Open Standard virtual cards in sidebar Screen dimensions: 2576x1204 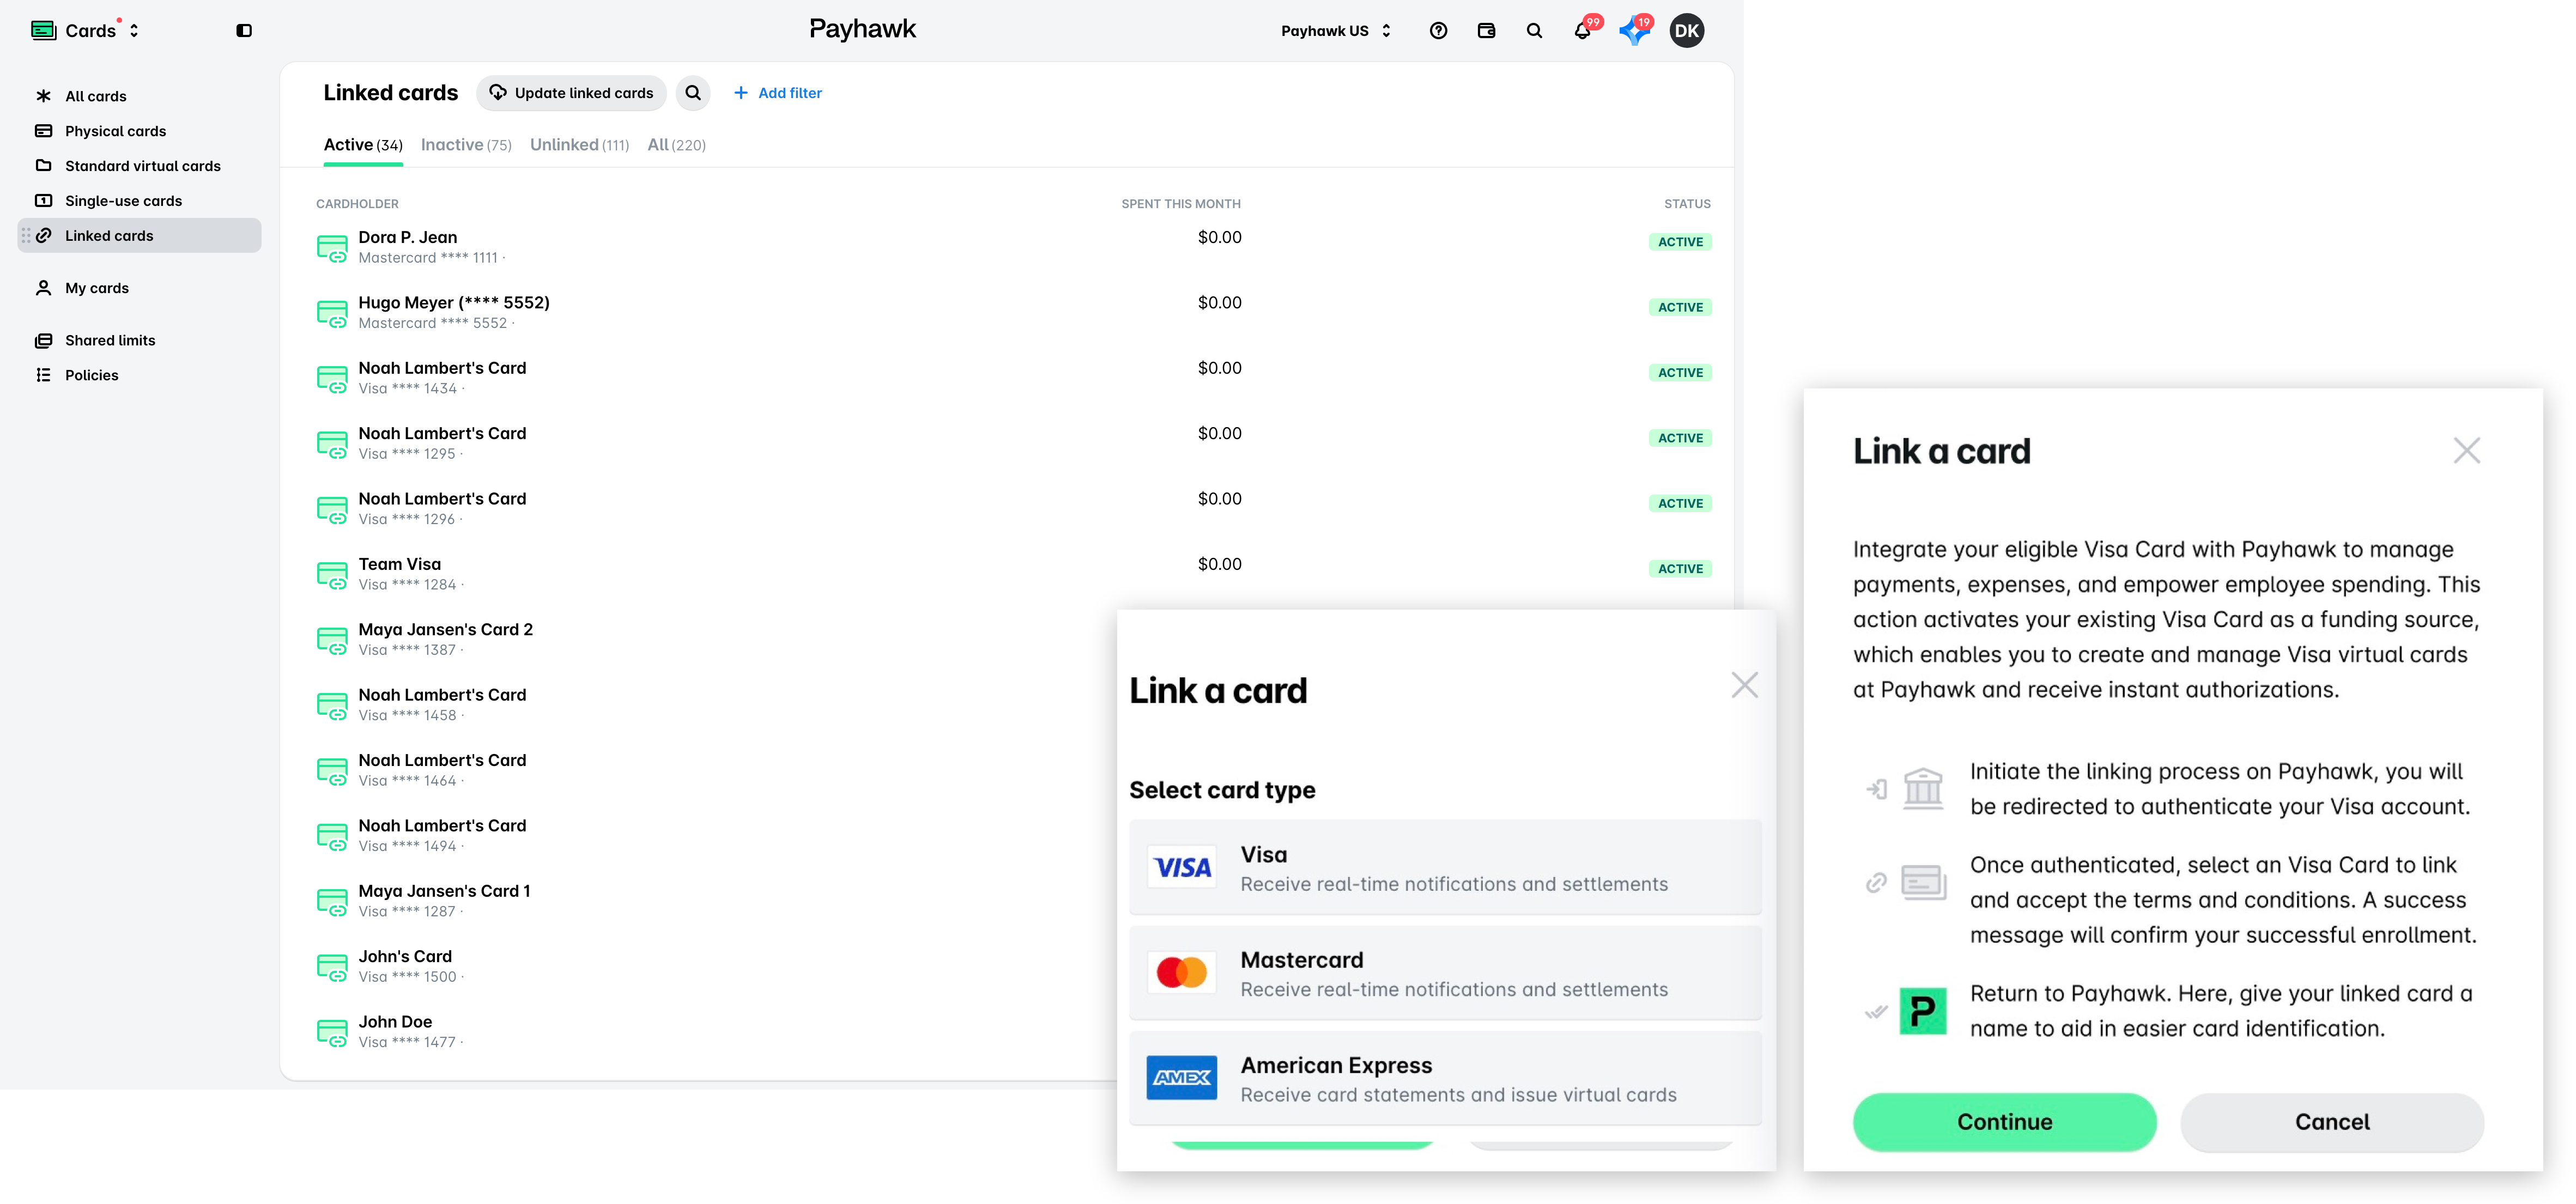pyautogui.click(x=140, y=166)
